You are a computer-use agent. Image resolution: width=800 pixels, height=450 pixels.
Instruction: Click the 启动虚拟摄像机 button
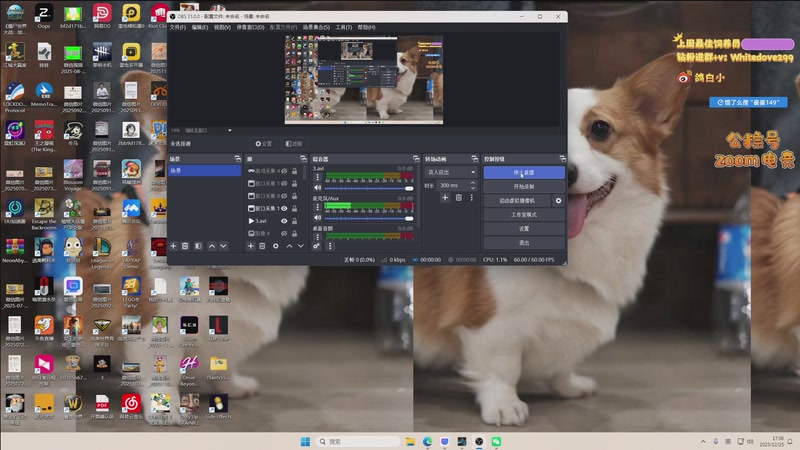point(517,201)
